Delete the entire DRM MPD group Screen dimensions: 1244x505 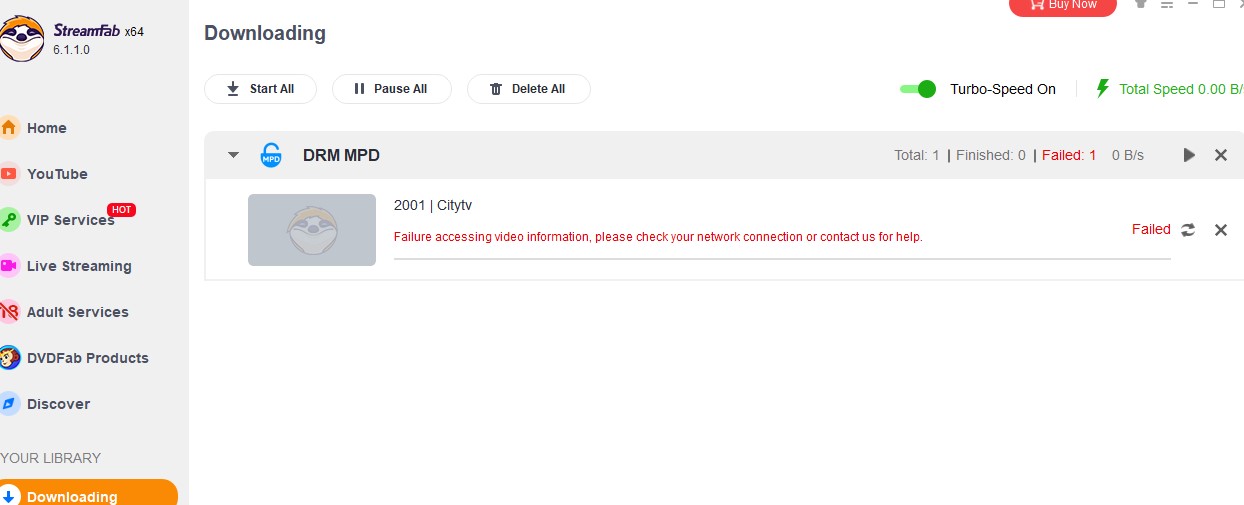click(1220, 155)
